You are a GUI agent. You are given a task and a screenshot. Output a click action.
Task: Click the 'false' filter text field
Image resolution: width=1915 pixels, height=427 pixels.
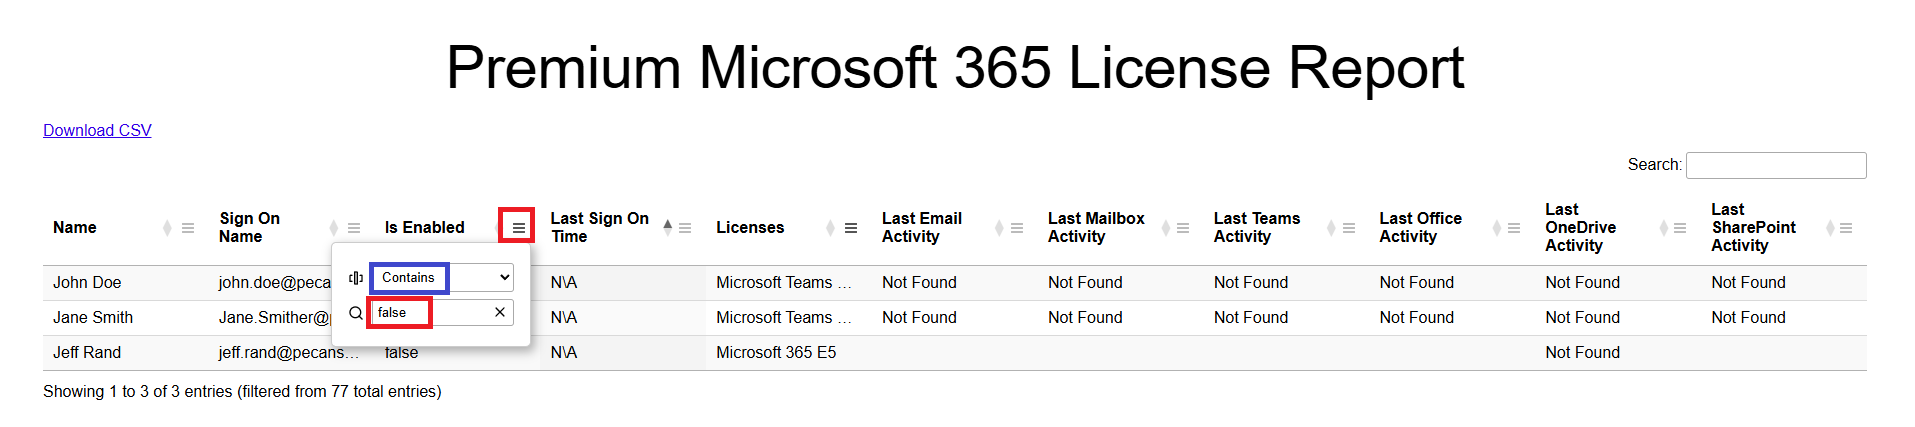click(x=430, y=313)
